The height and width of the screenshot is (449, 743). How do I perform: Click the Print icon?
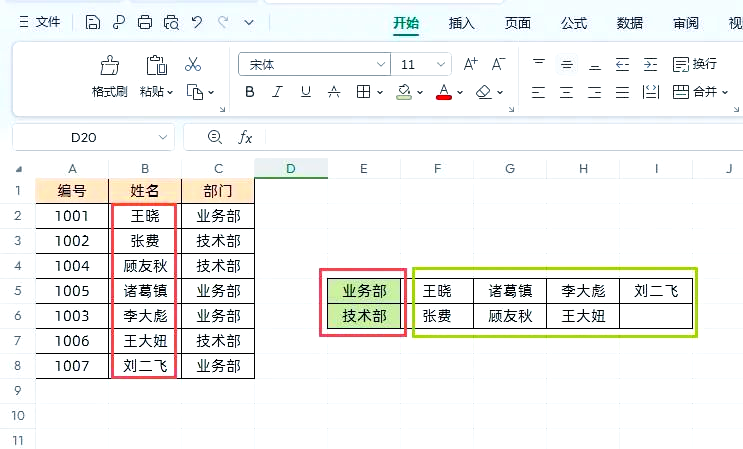145,22
